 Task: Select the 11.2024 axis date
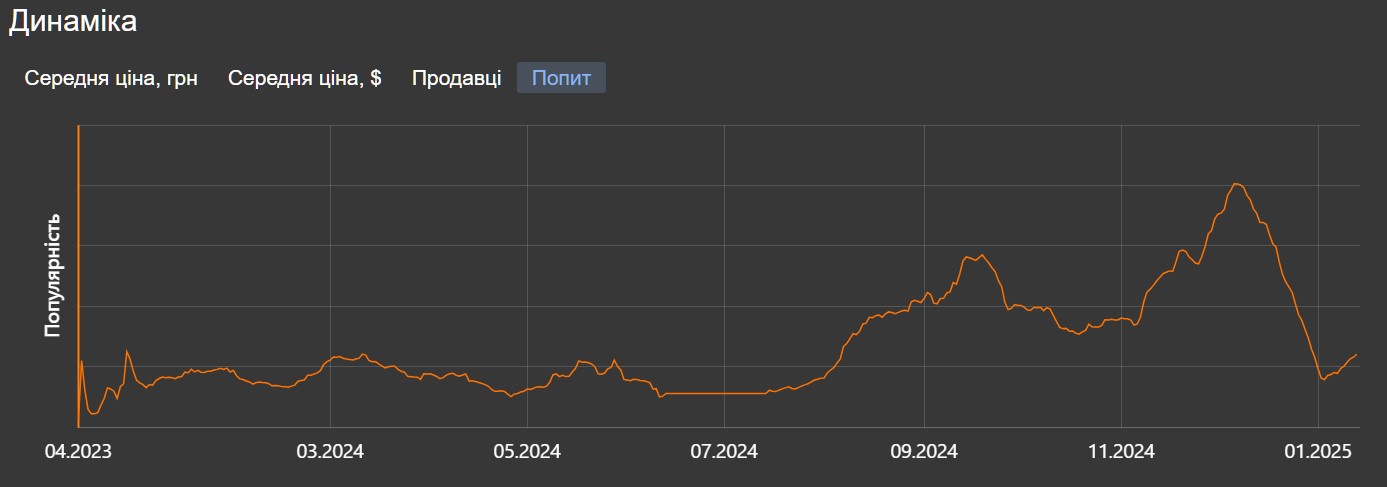(1122, 452)
